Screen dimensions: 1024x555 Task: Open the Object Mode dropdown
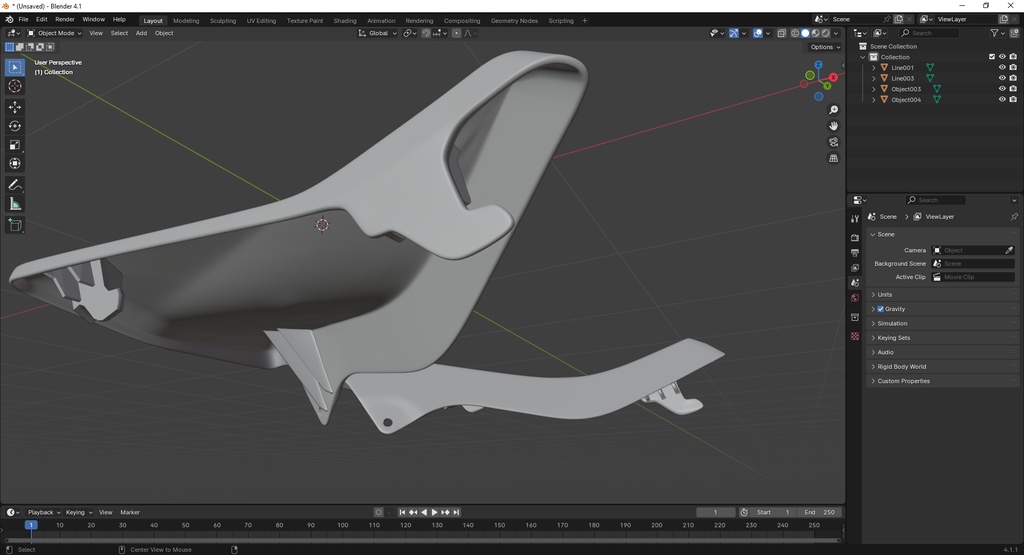[x=55, y=33]
